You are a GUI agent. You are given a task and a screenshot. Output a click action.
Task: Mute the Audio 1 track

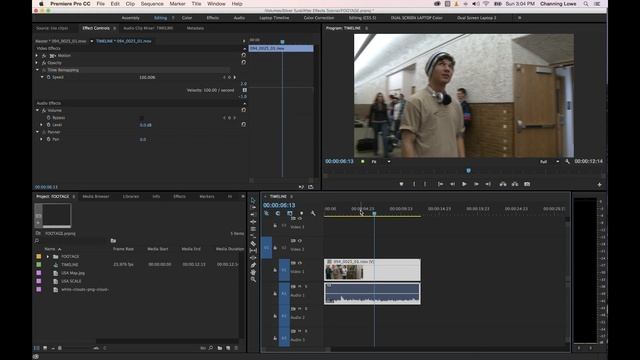pyautogui.click(x=300, y=287)
